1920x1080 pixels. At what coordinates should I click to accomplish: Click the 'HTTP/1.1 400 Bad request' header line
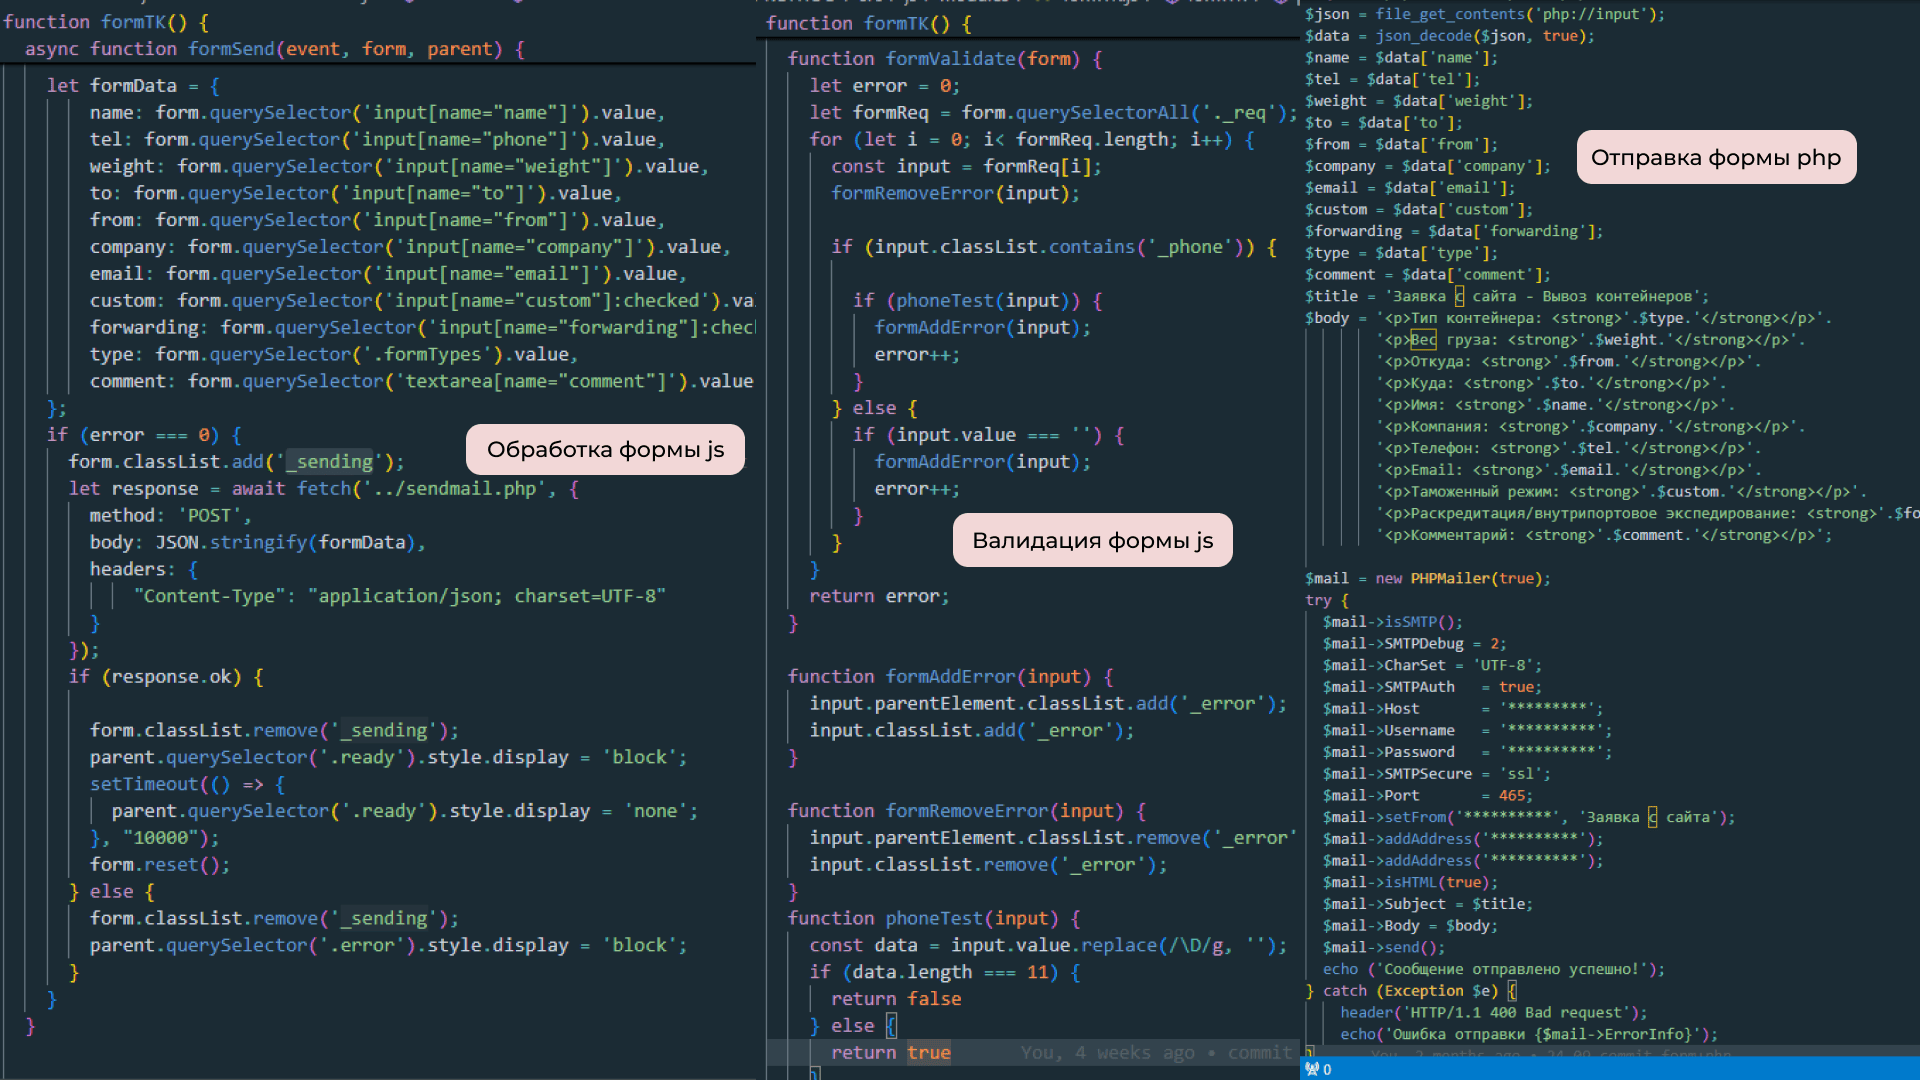1494,1014
